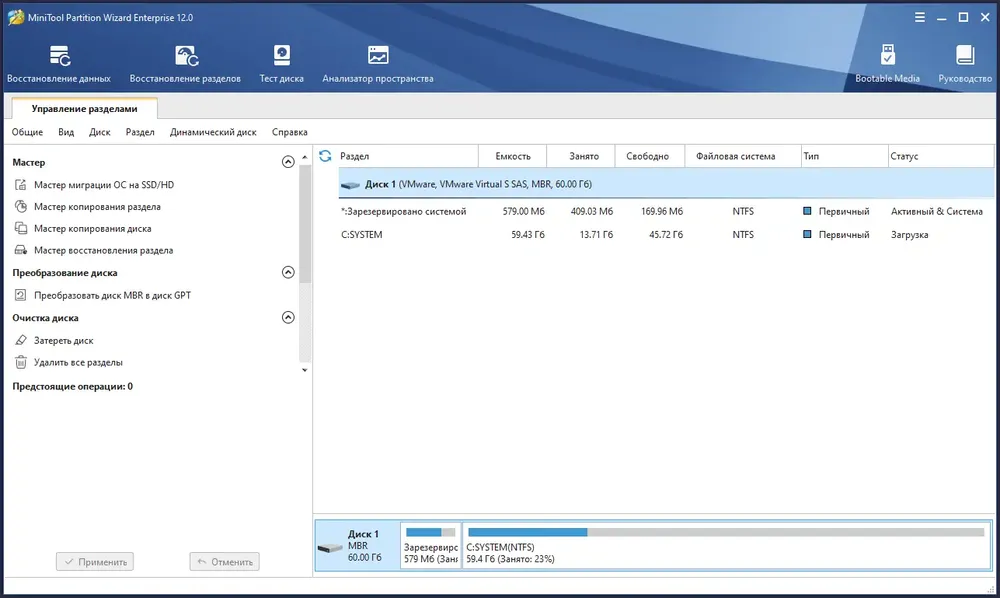This screenshot has width=1000, height=598.
Task: Click icon for Мастер копирования раздела
Action: pos(20,207)
